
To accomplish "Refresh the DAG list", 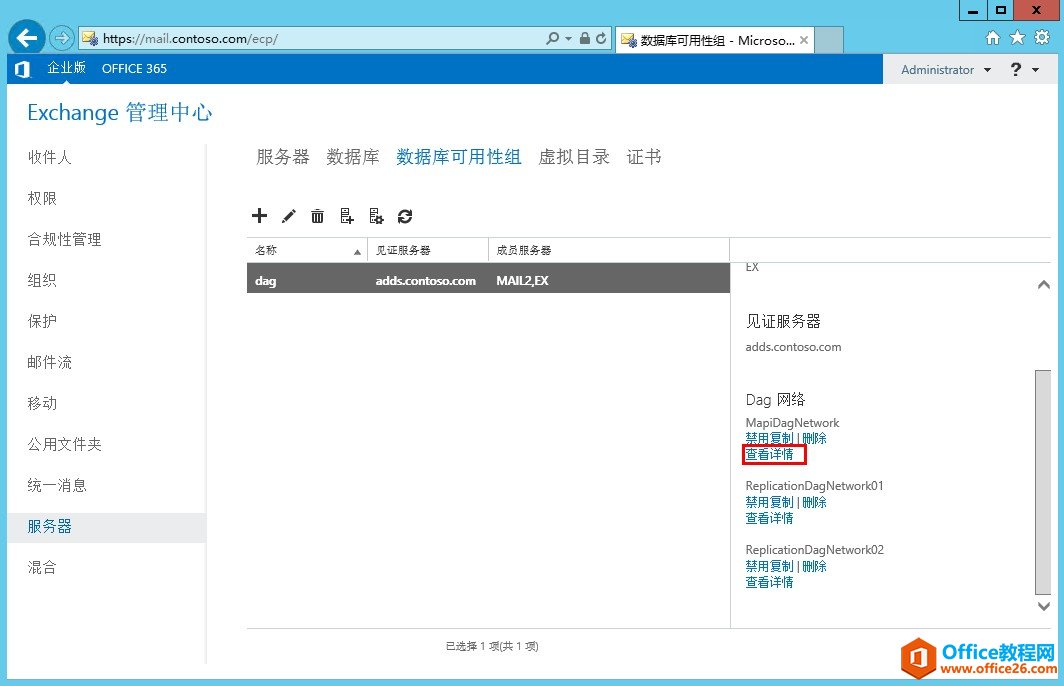I will [406, 215].
